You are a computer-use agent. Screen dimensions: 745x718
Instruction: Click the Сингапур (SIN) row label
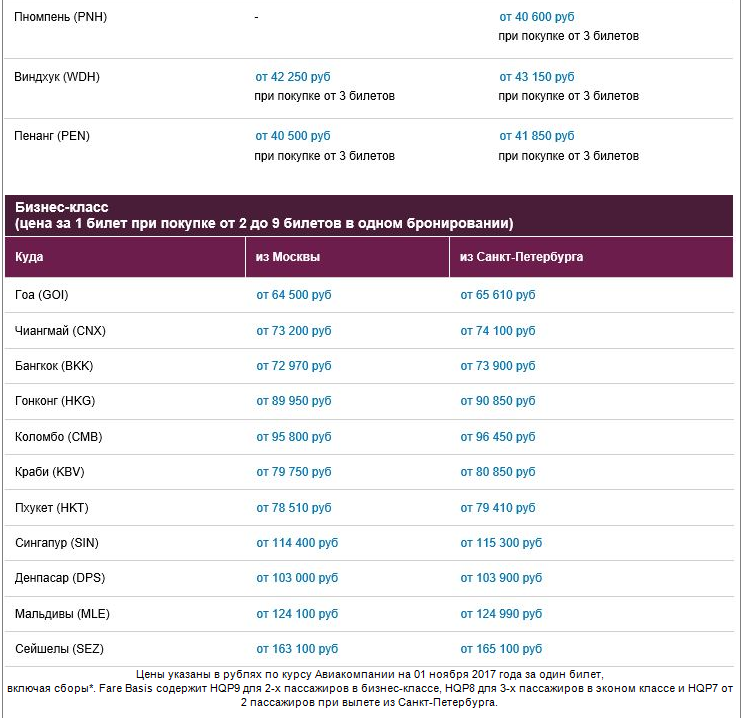point(57,543)
